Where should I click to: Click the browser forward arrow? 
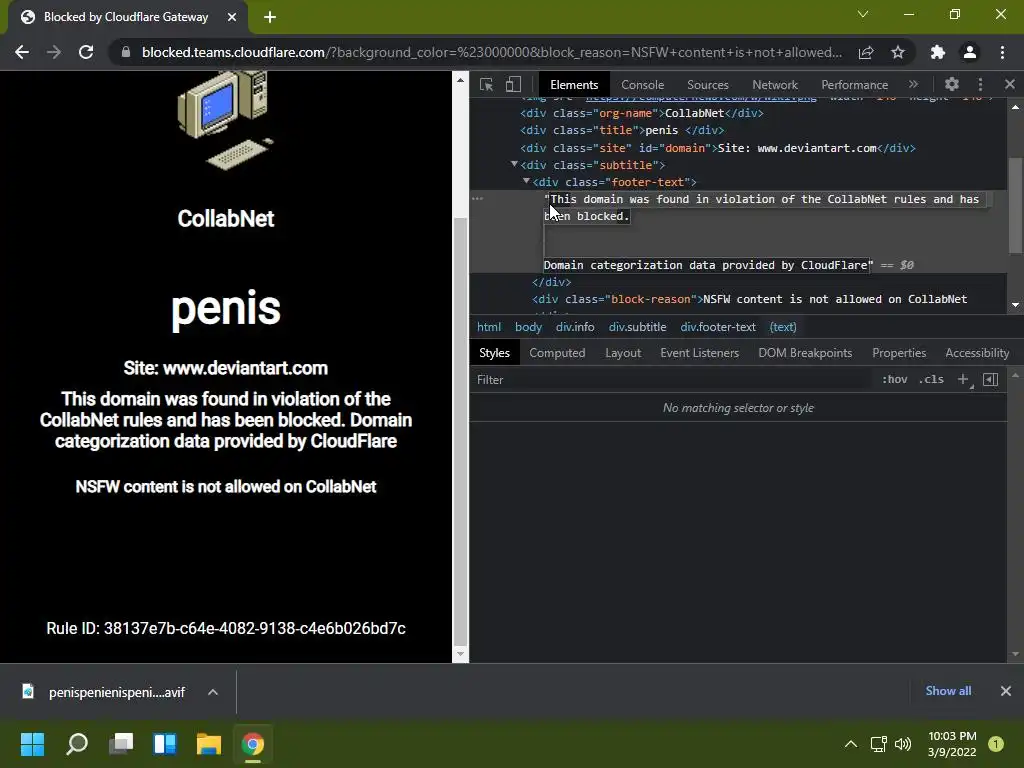54,52
